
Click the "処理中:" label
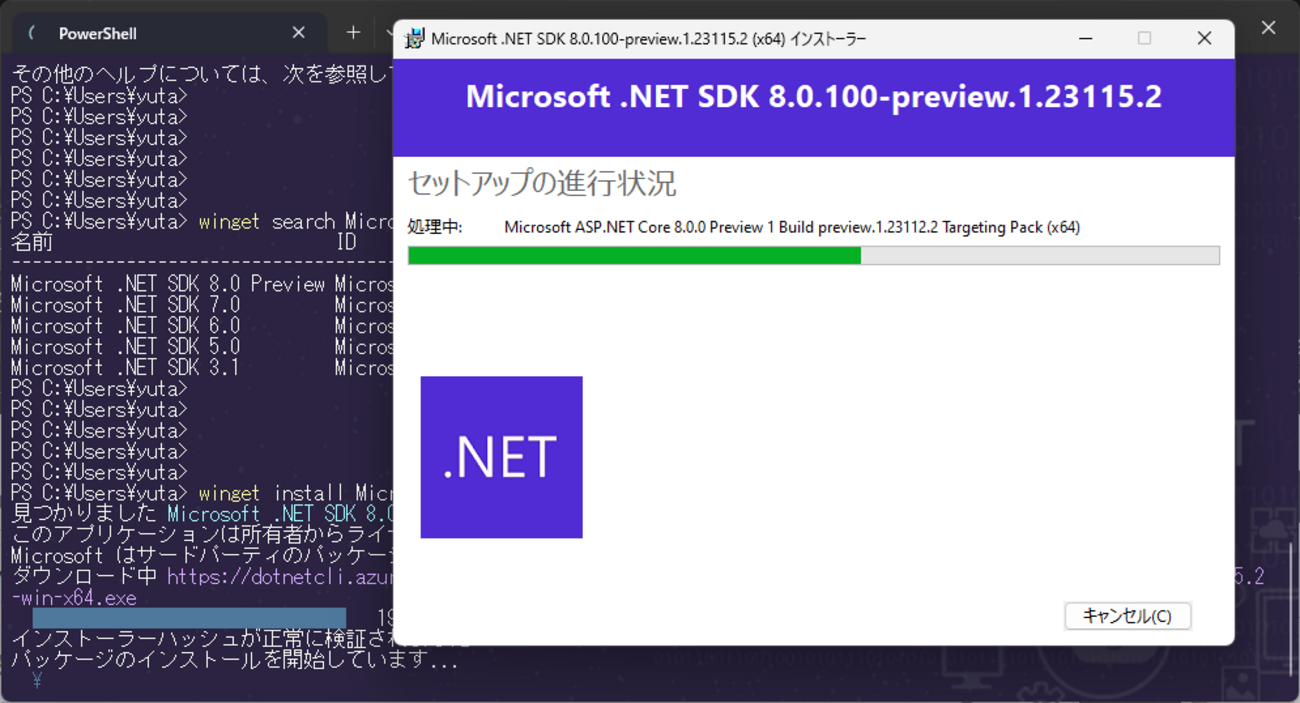[x=435, y=227]
